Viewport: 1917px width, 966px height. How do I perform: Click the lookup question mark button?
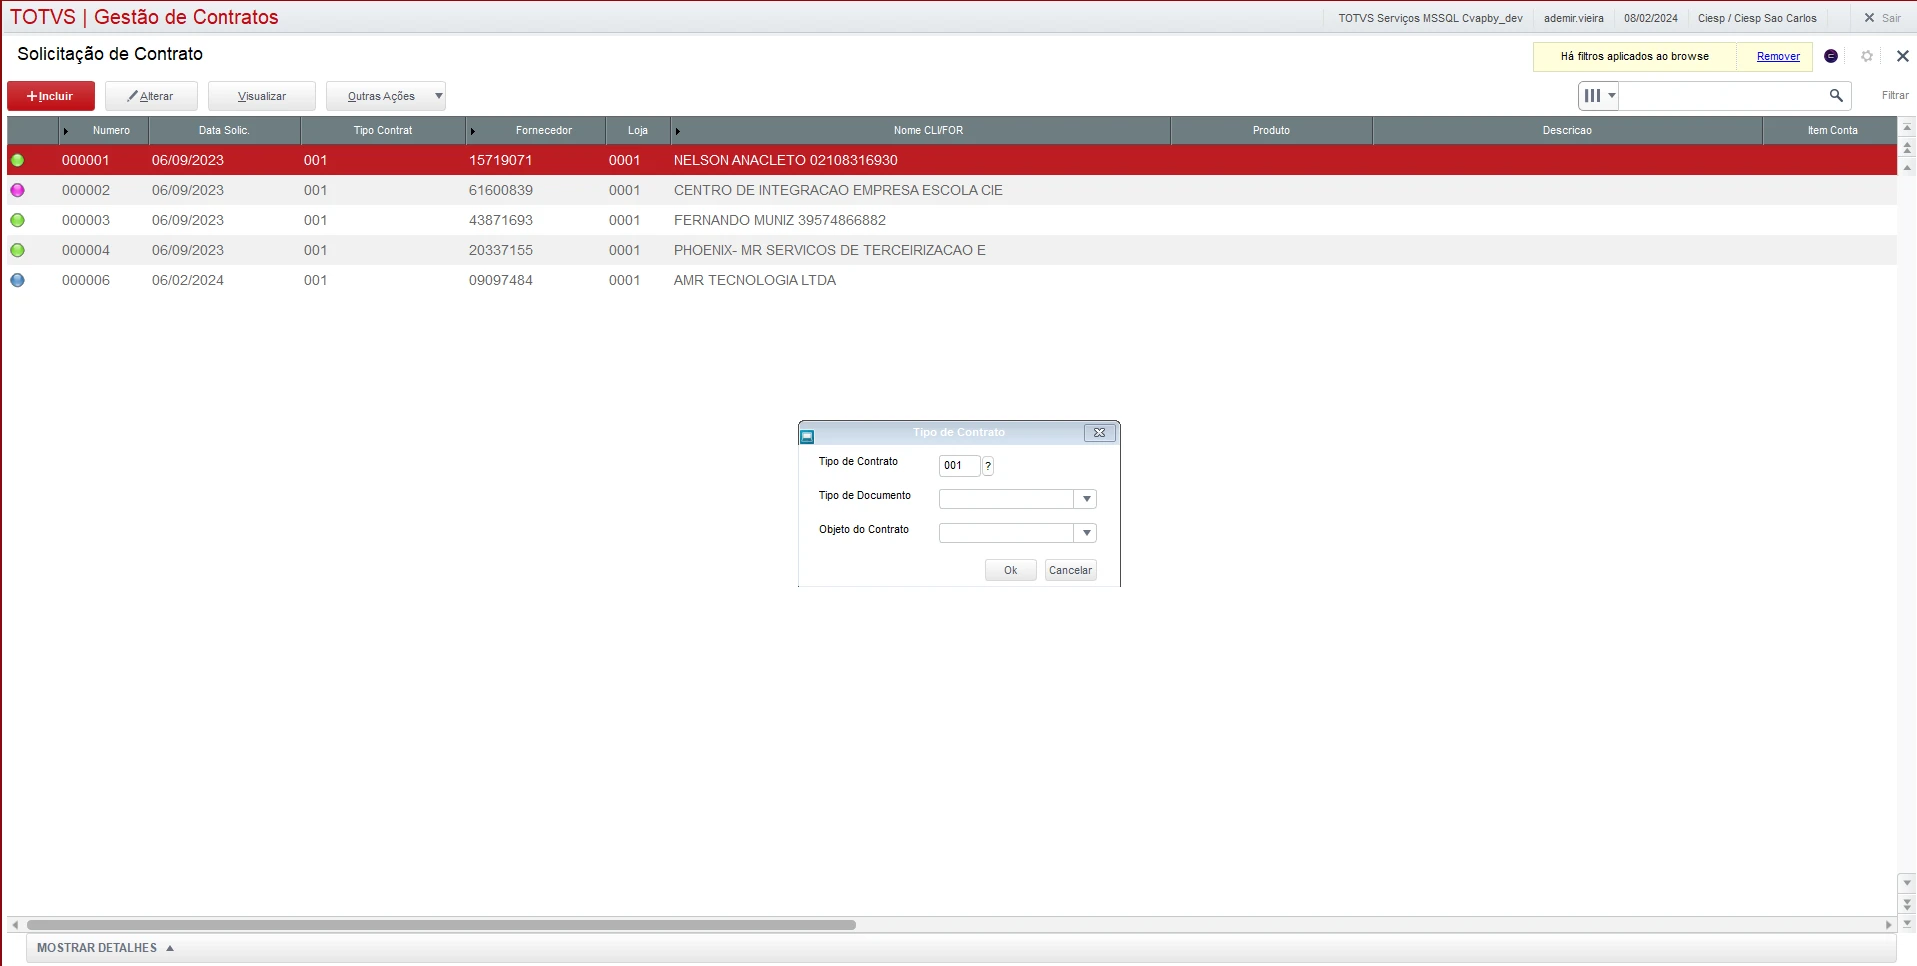988,466
